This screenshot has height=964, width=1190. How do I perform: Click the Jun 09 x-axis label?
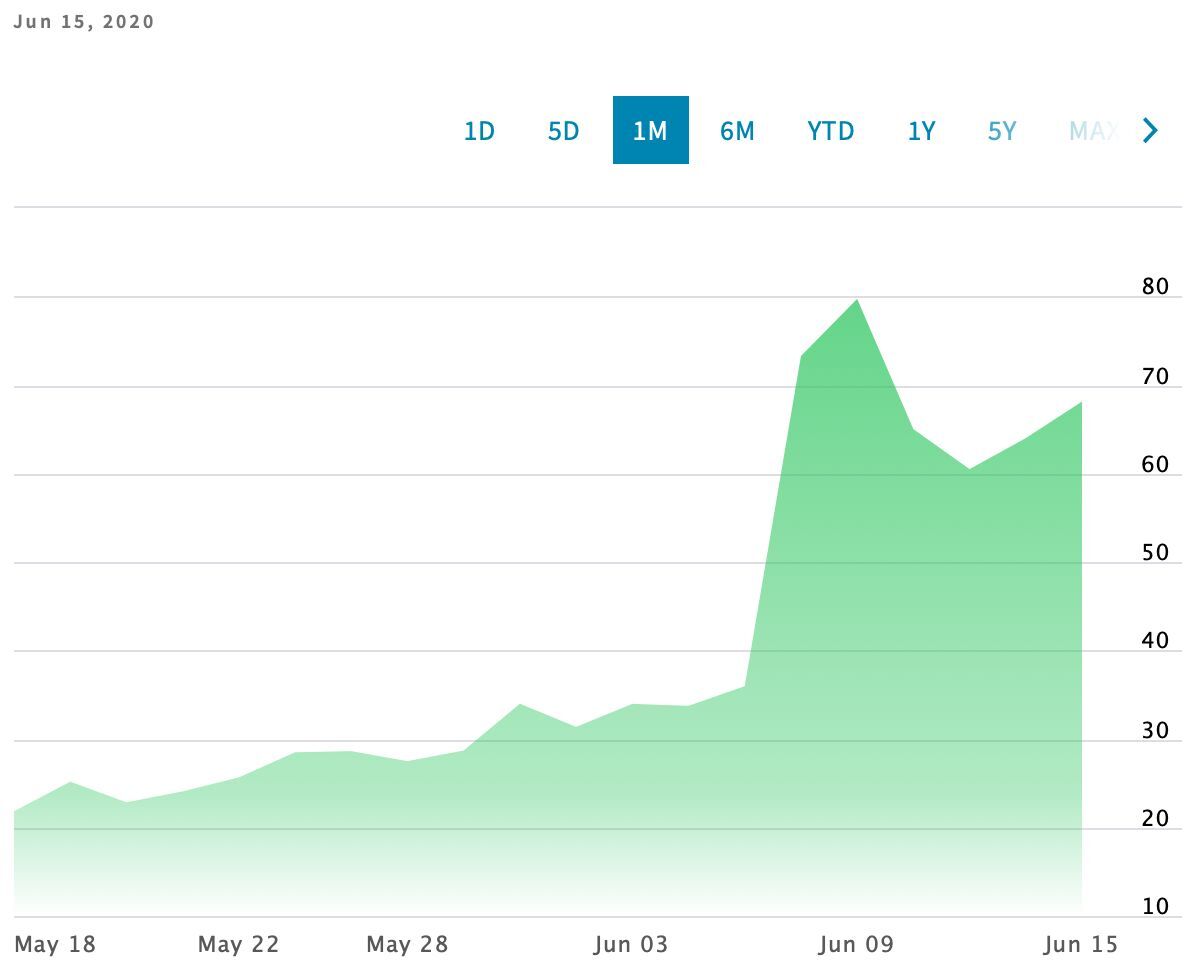pyautogui.click(x=856, y=944)
